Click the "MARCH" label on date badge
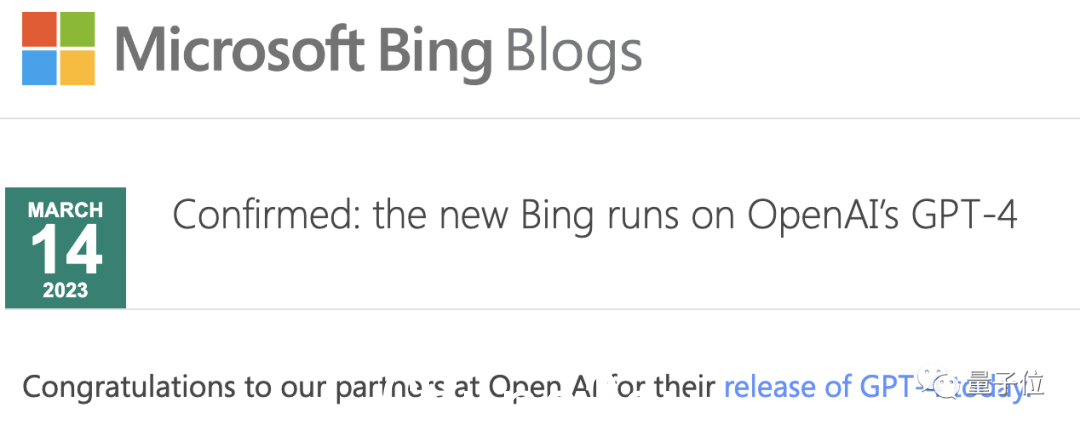This screenshot has height=431, width=1080. [x=65, y=209]
